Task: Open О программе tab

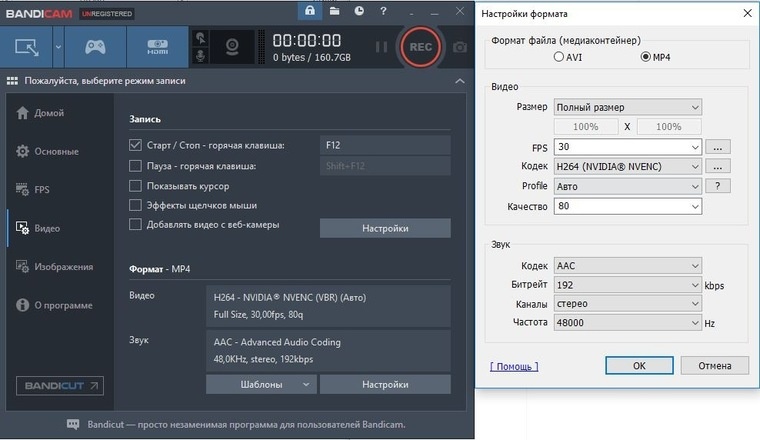Action: tap(54, 305)
